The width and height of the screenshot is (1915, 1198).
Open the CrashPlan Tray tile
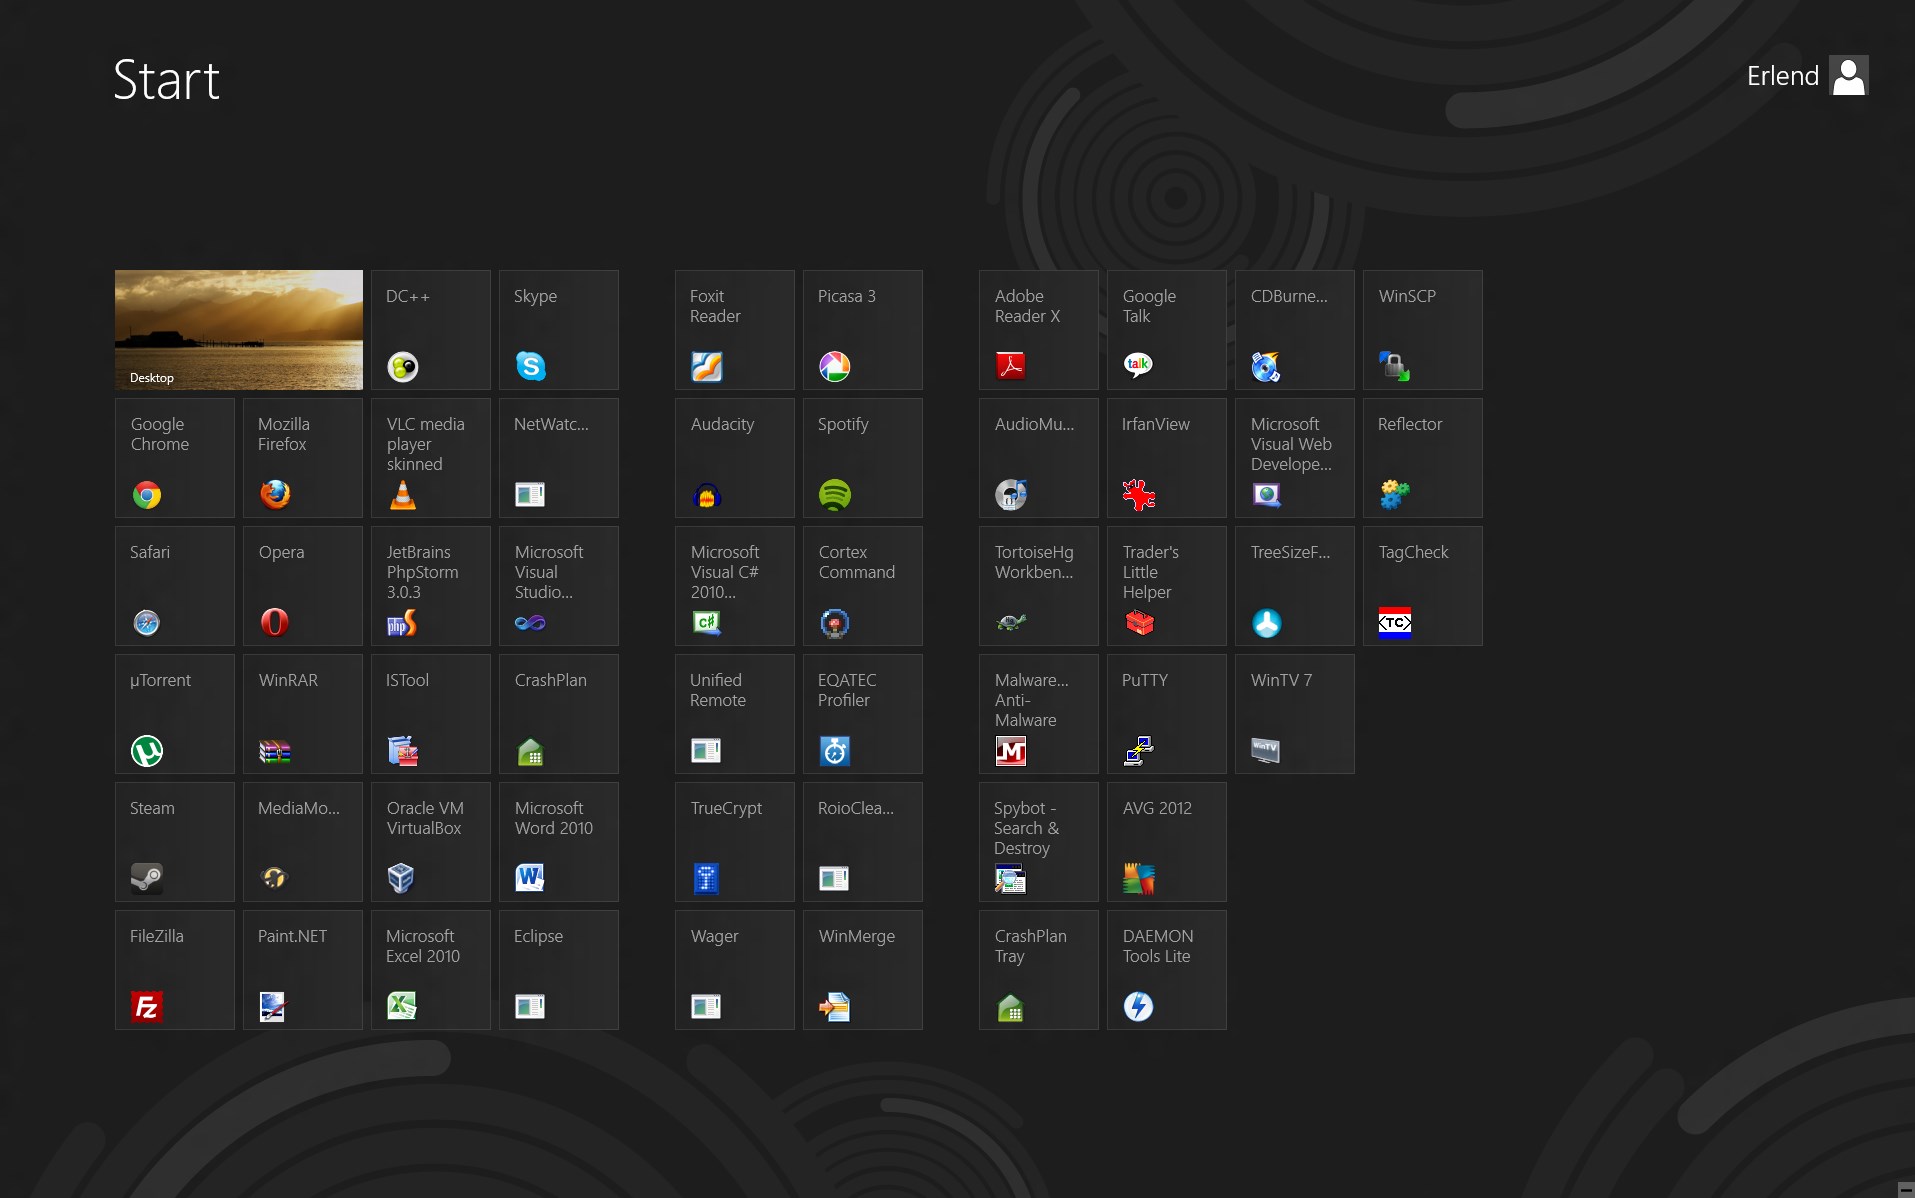tap(1039, 970)
